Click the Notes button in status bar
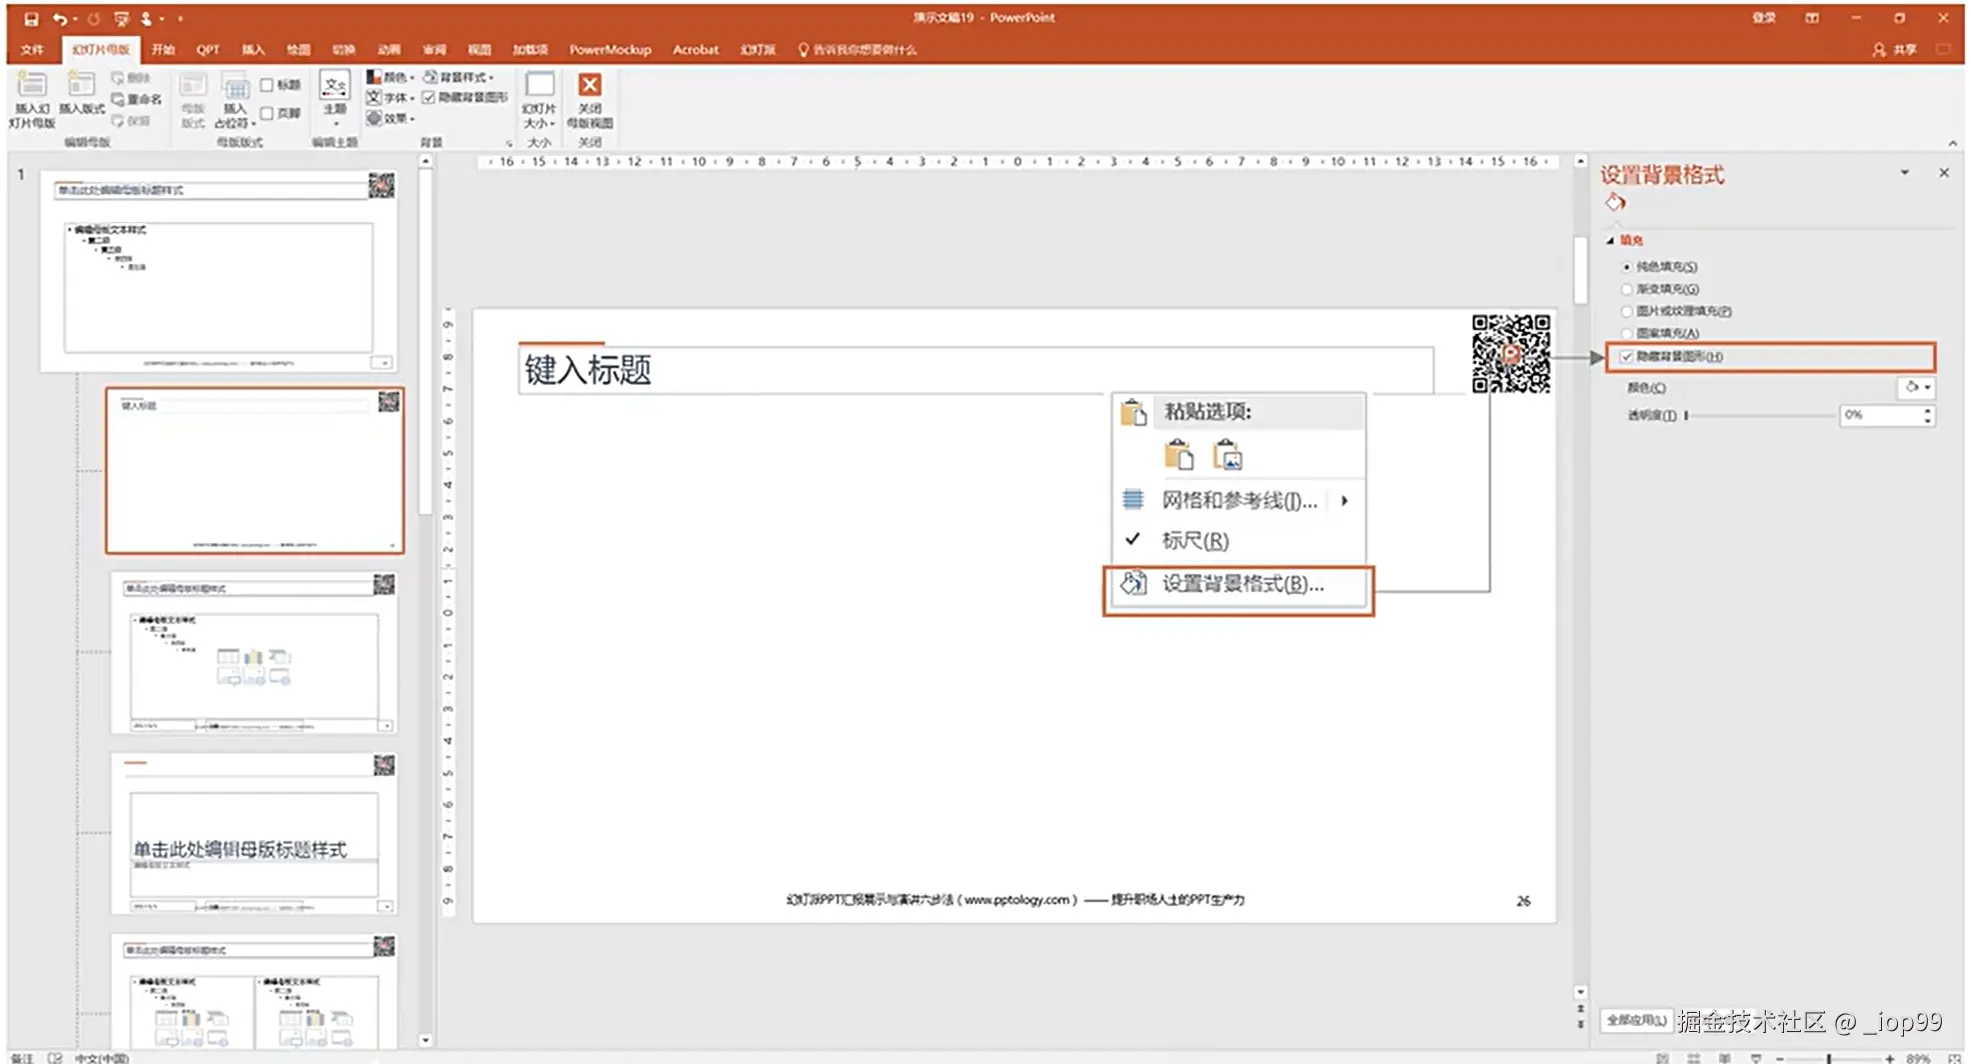The width and height of the screenshot is (1970, 1064). coord(22,1058)
